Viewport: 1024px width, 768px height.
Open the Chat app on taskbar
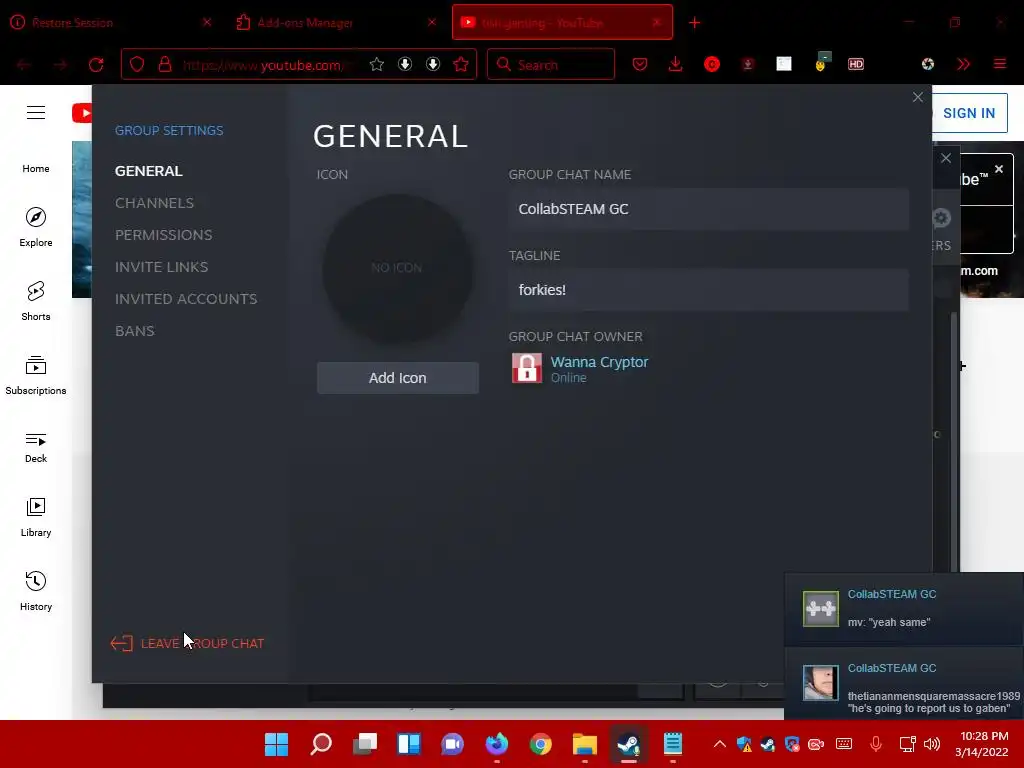[x=453, y=744]
